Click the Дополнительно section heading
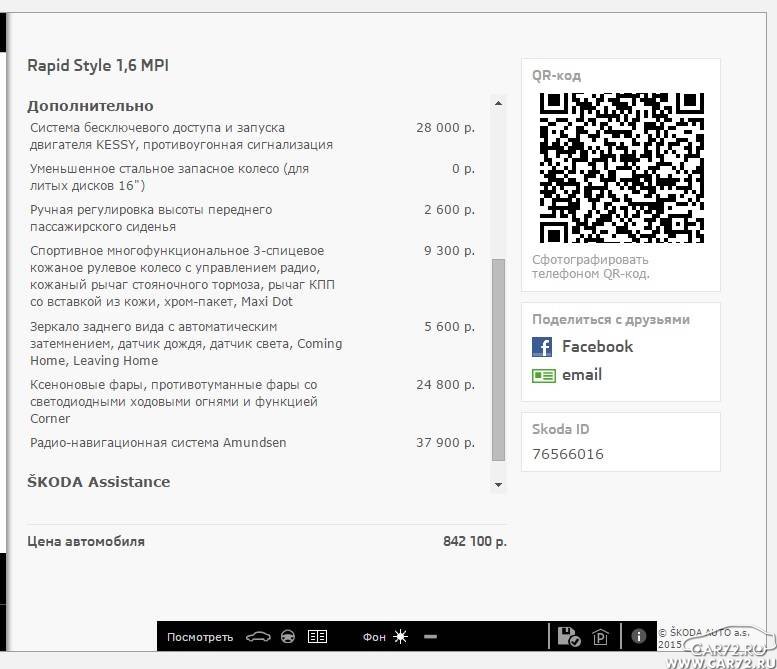Image resolution: width=777 pixels, height=669 pixels. (x=90, y=106)
